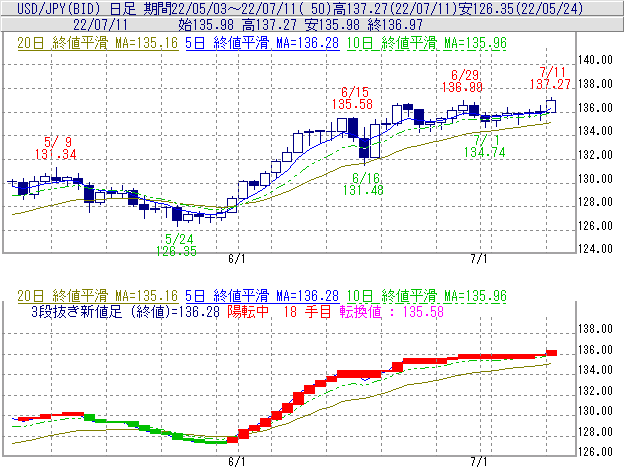Click the 5/24 126.35 low label
The width and height of the screenshot is (624, 475).
[176, 245]
